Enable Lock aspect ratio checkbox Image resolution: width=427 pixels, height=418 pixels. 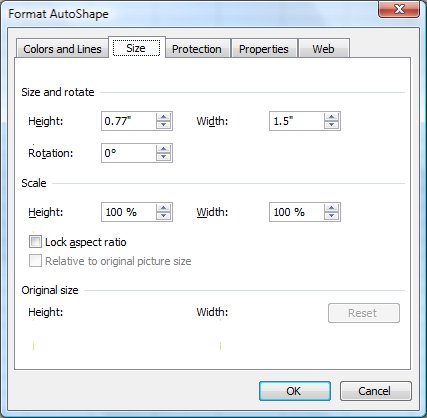pyautogui.click(x=35, y=242)
